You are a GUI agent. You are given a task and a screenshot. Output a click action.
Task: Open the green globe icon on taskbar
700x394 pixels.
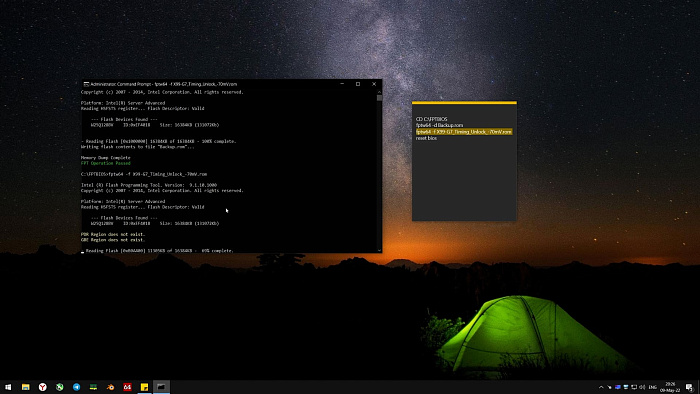point(59,387)
